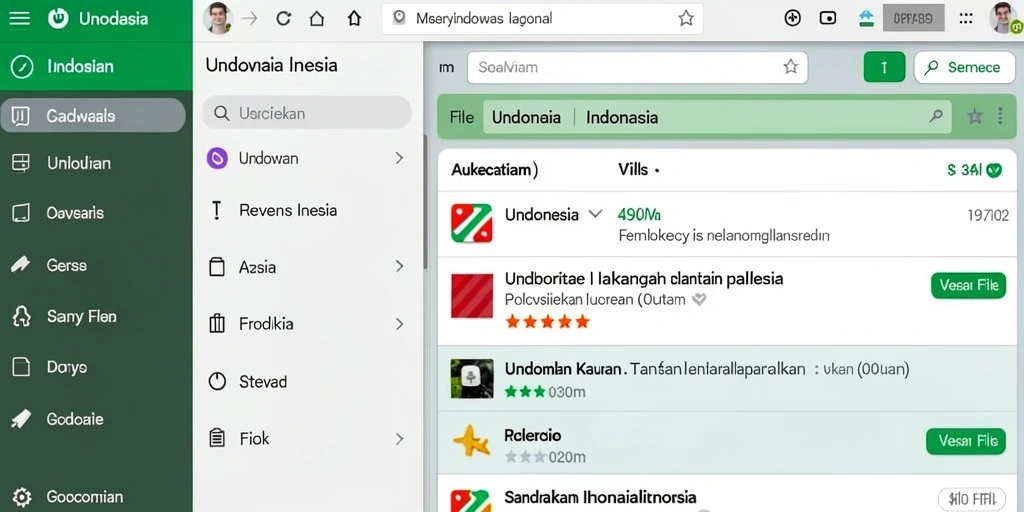The image size is (1024, 512).
Task: Switch to the Indonasia tab
Action: click(x=622, y=118)
